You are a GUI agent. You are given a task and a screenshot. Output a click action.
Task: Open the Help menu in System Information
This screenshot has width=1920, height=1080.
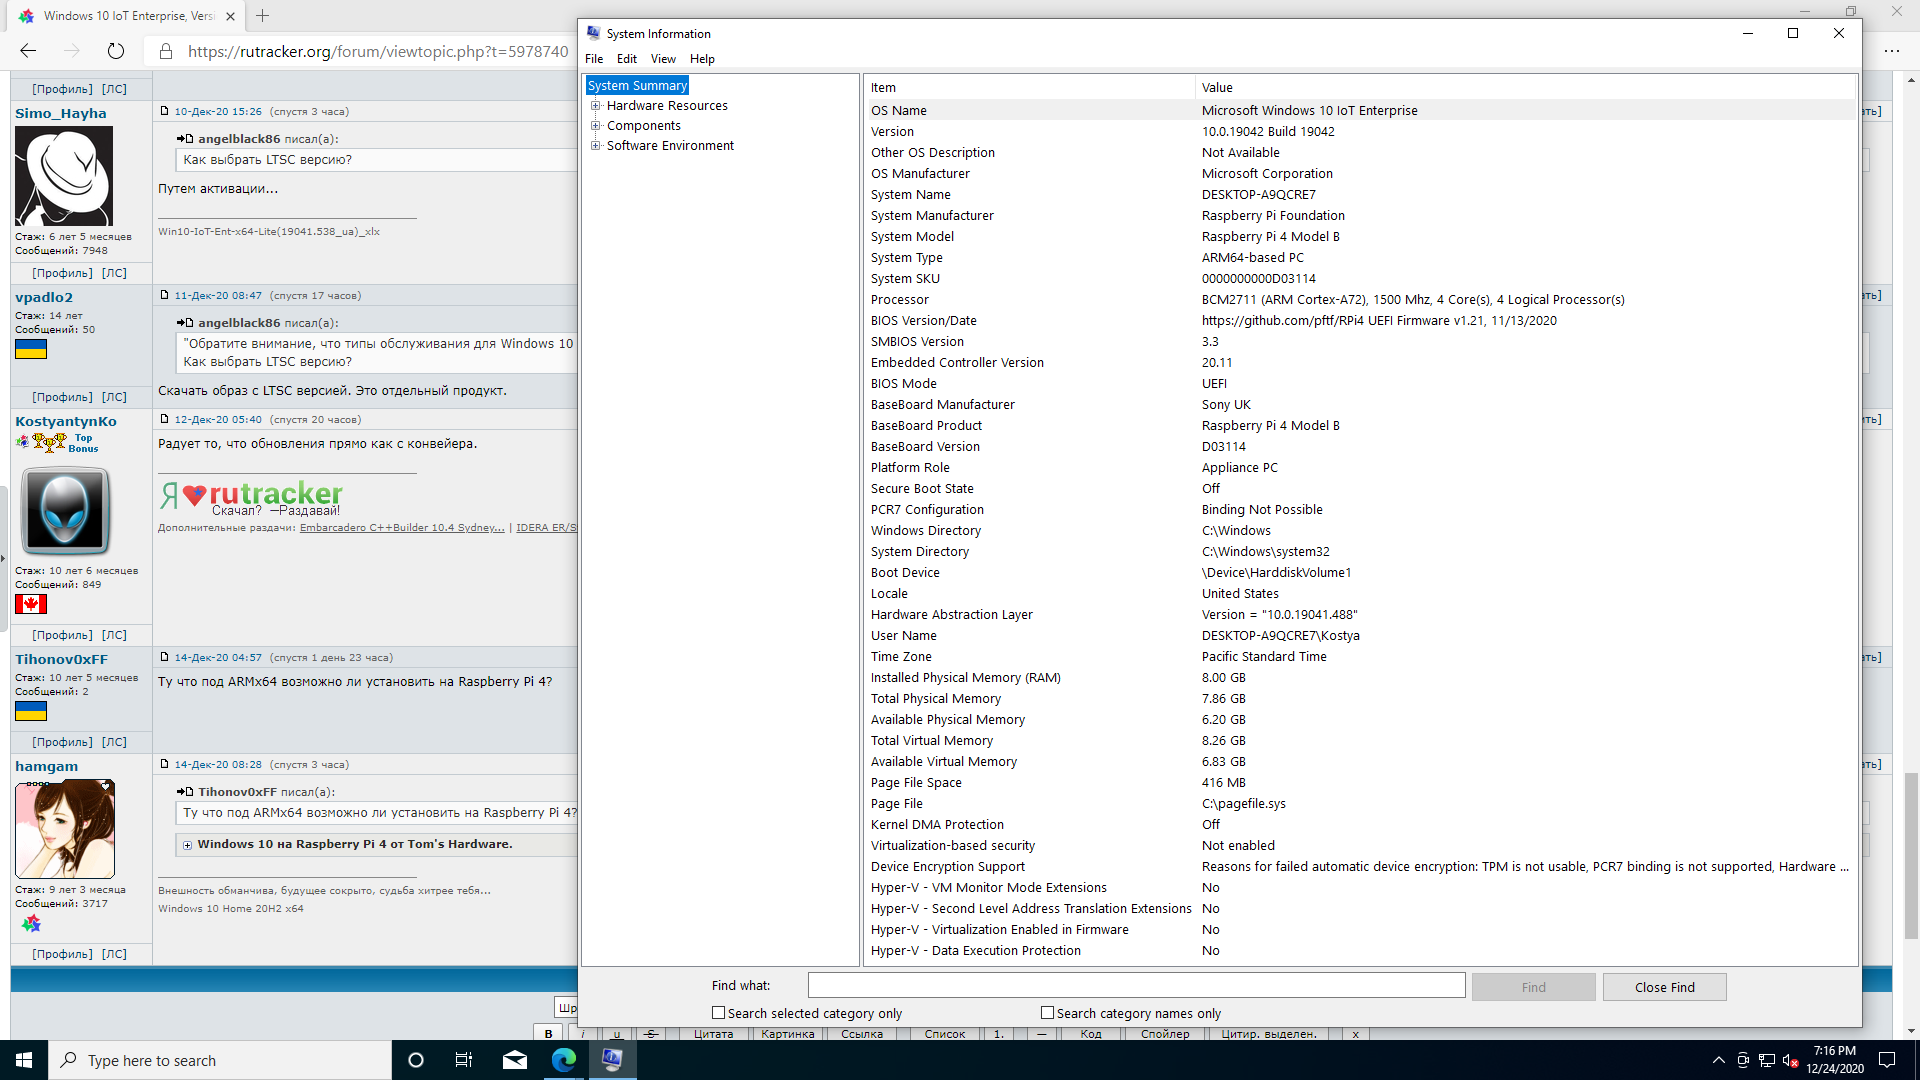click(702, 59)
